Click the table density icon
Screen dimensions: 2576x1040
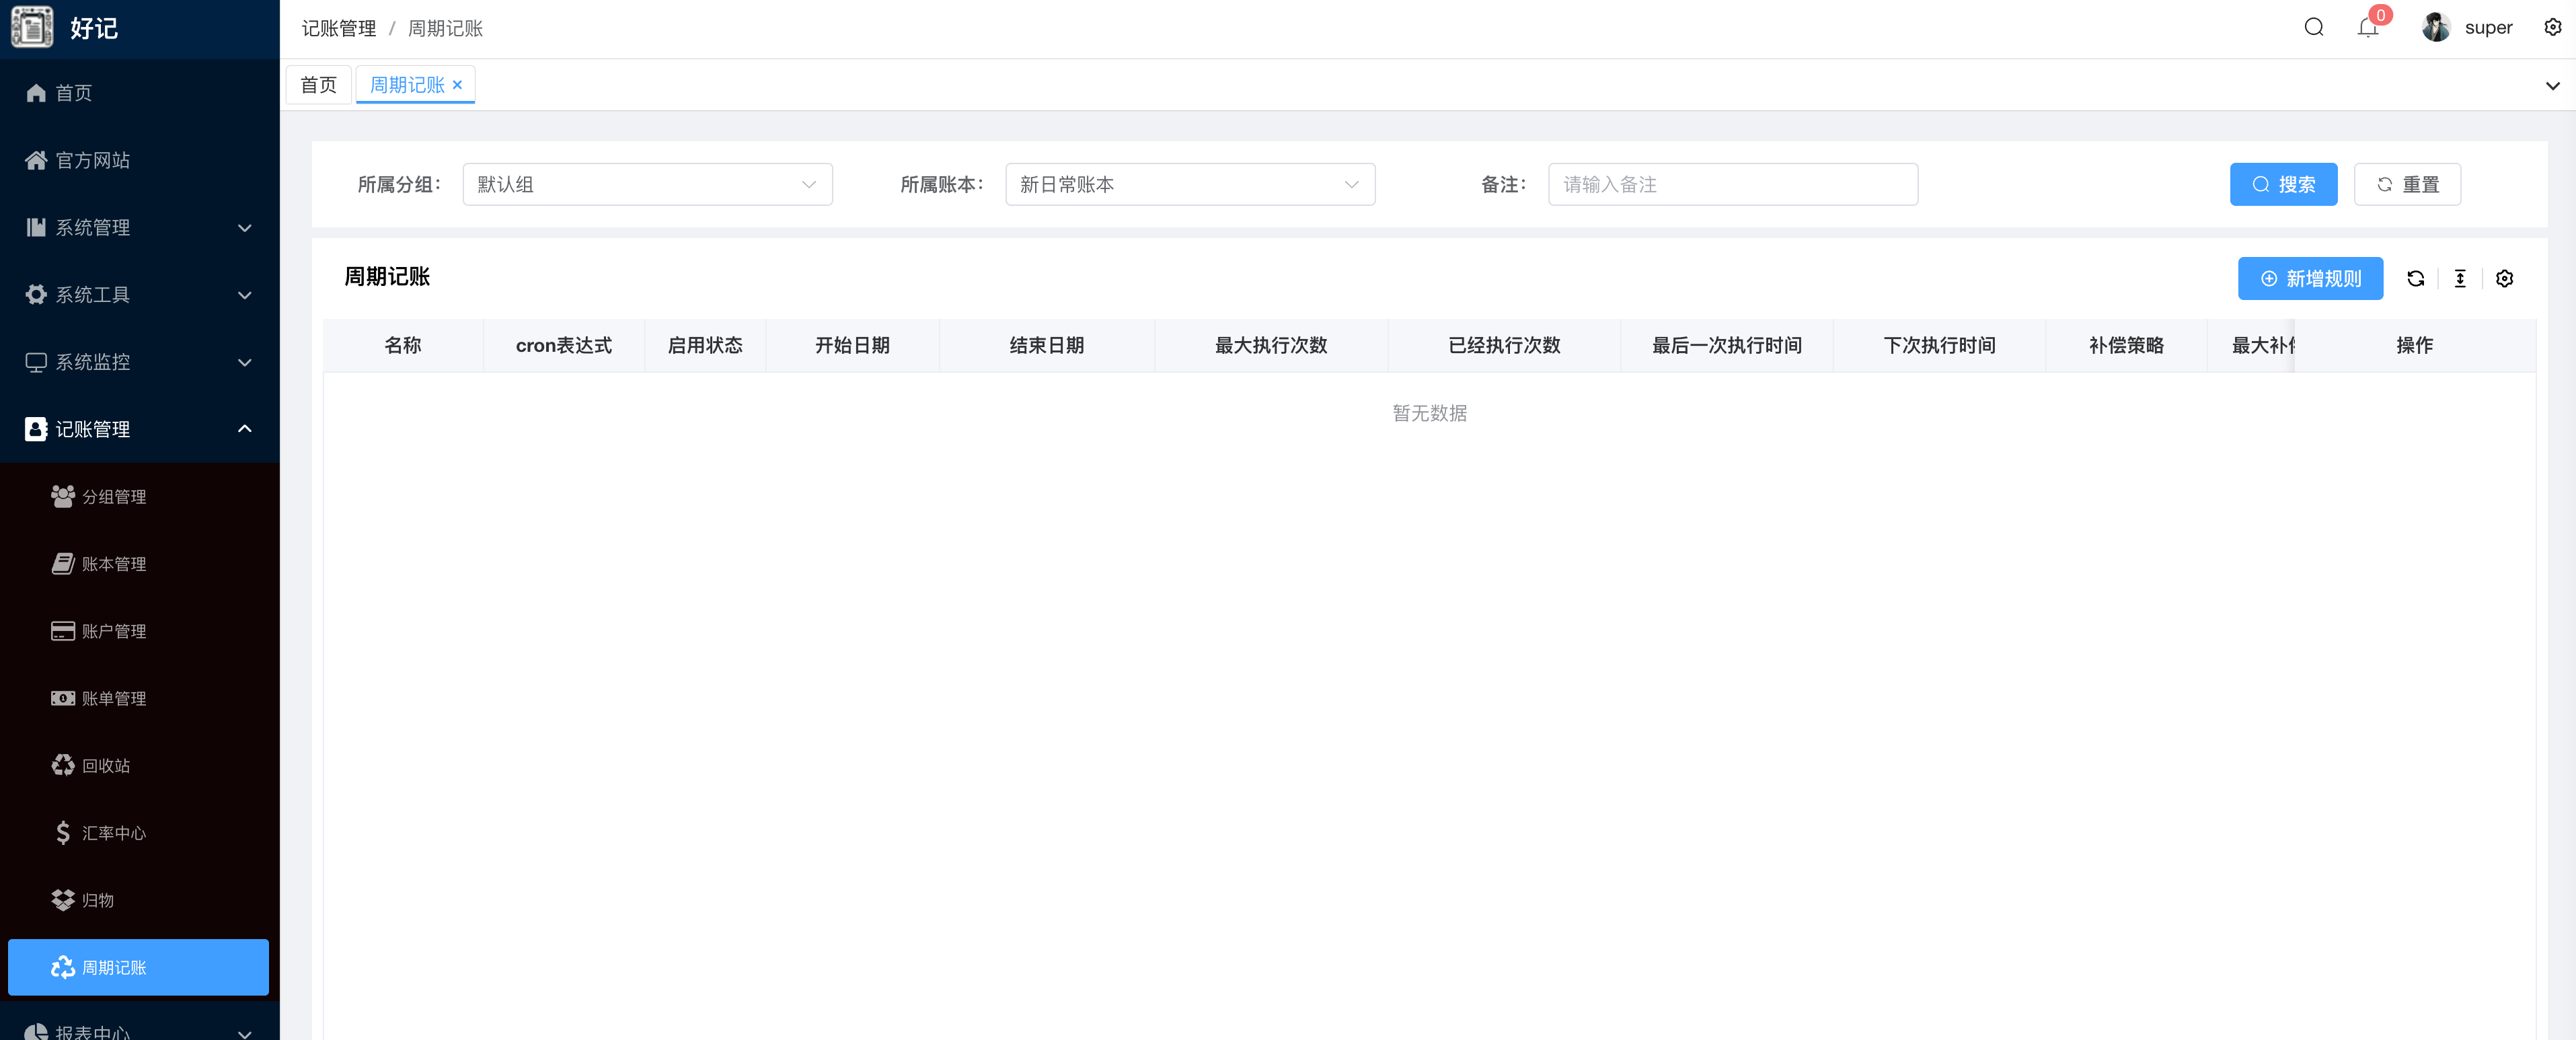tap(2460, 278)
